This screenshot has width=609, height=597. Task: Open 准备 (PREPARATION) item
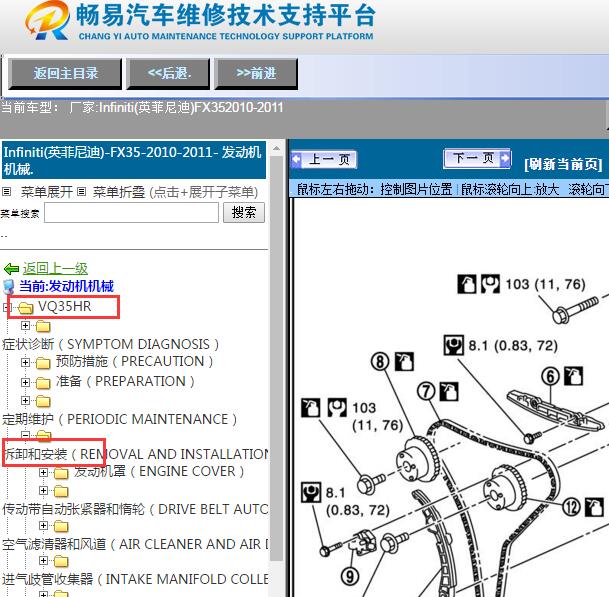125,381
